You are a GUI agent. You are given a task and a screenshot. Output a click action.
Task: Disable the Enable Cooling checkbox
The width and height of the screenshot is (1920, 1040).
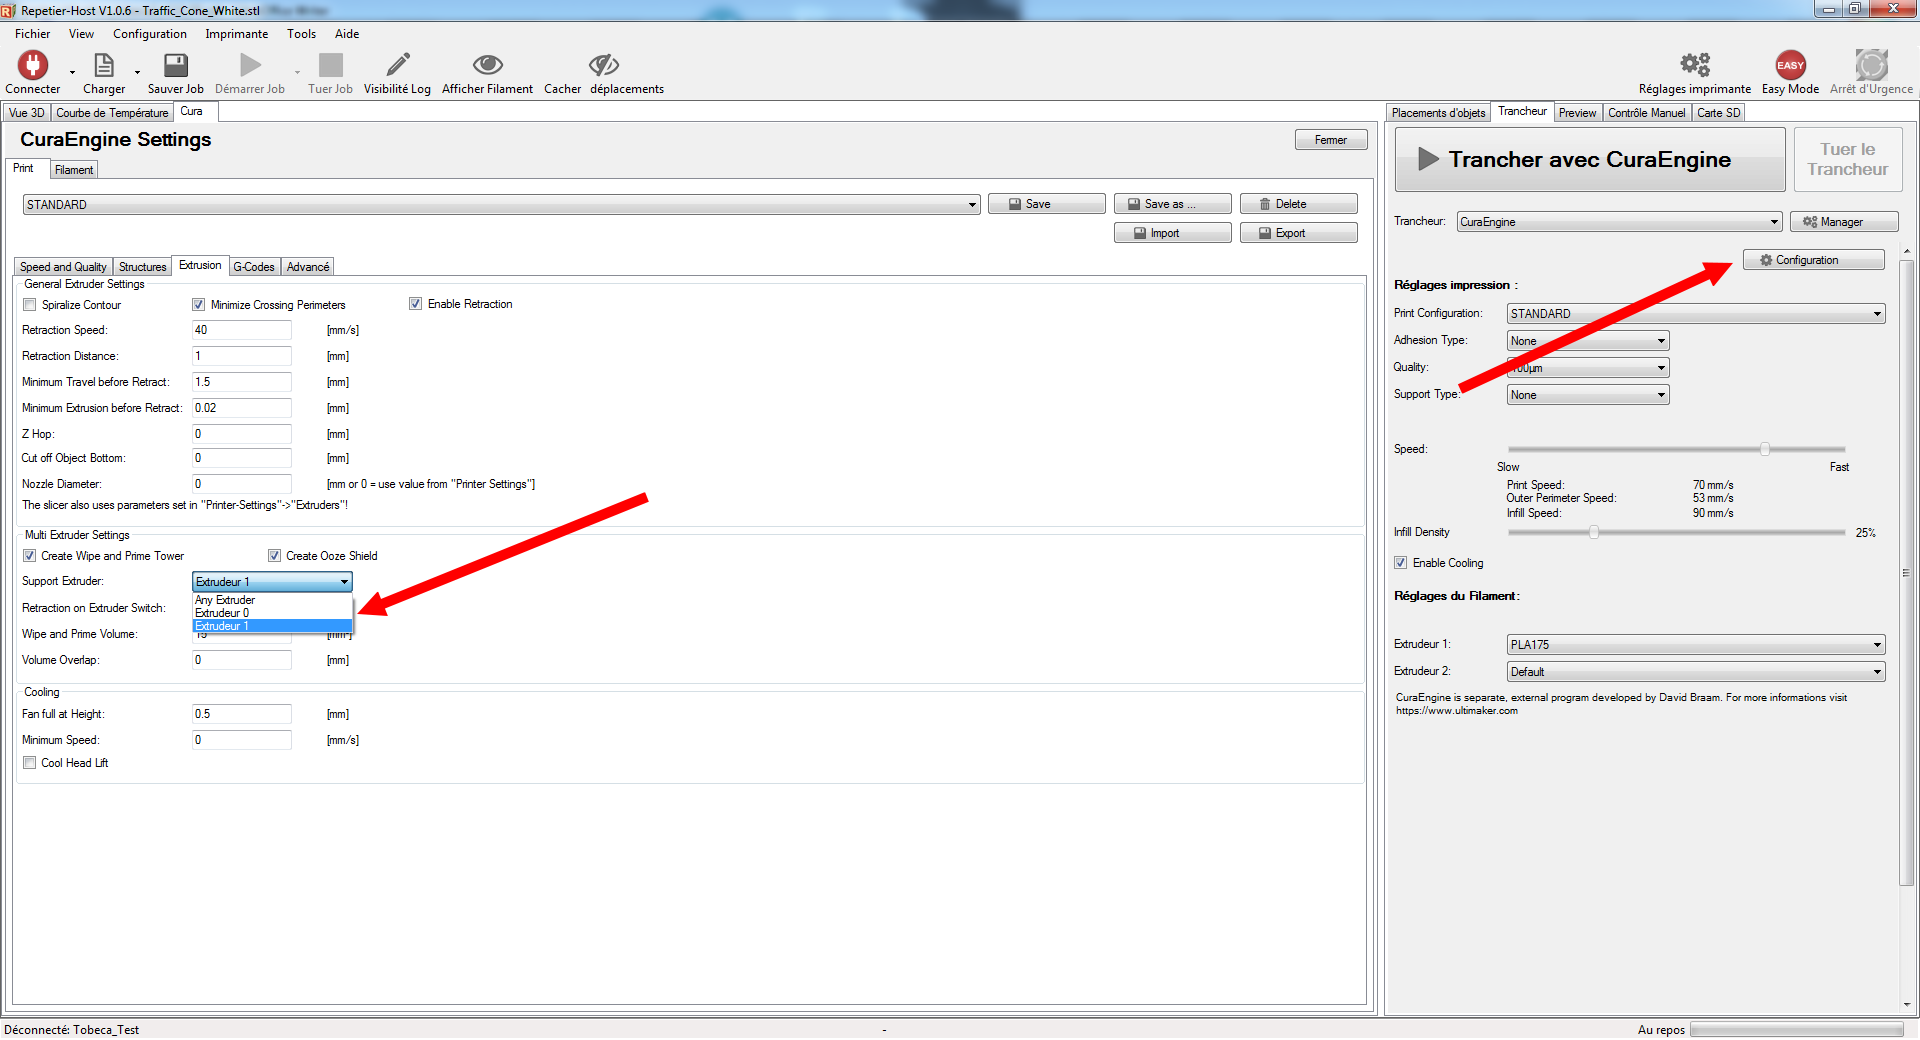click(x=1401, y=563)
